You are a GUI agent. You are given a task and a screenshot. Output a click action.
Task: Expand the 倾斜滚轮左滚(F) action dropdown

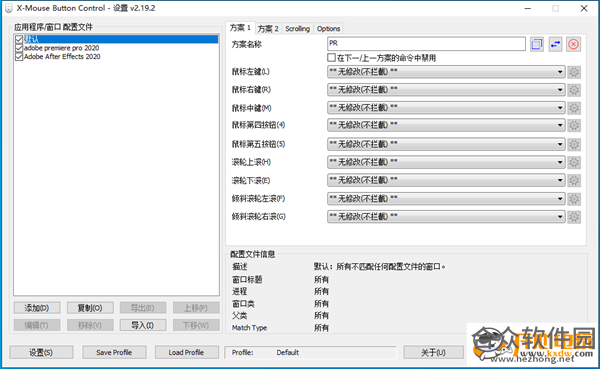[x=446, y=198]
